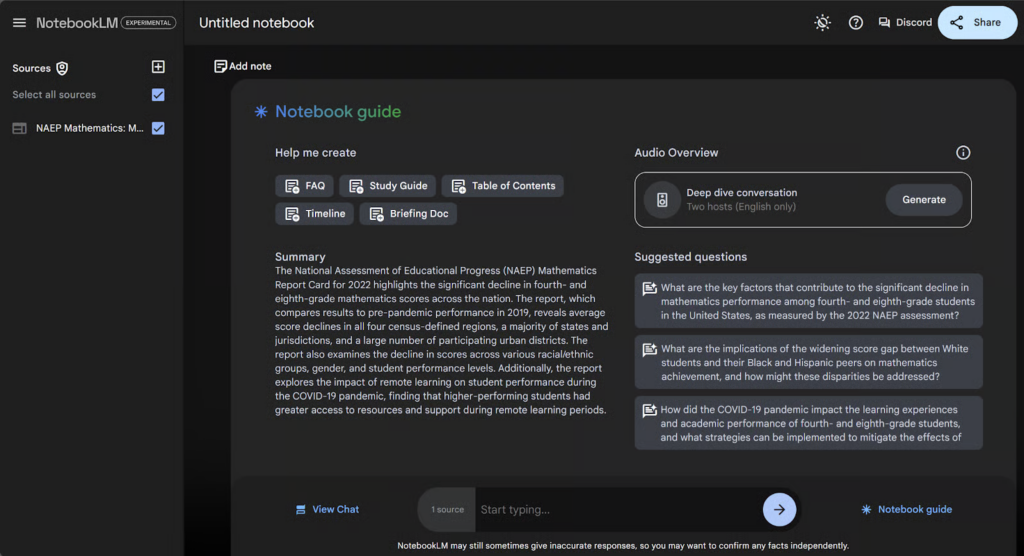Open the hamburger navigation menu
1024x556 pixels.
20,23
